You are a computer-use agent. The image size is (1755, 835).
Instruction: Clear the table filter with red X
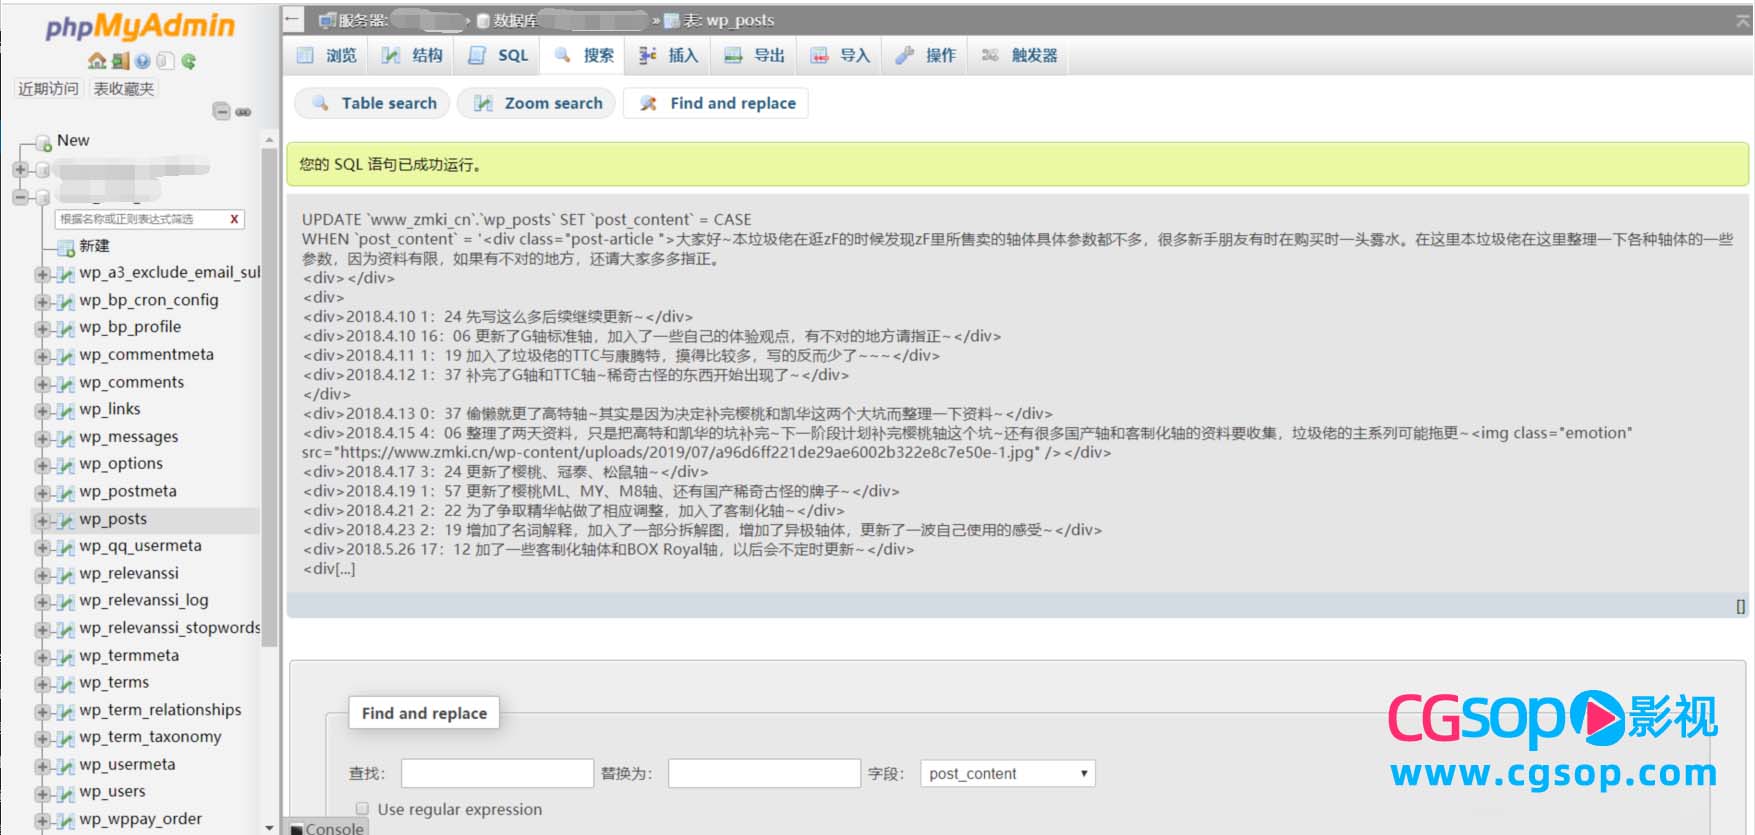point(234,219)
